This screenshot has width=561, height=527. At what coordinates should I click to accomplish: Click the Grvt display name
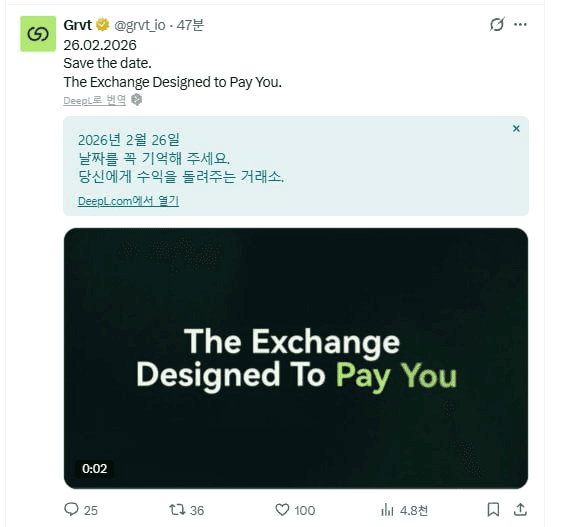pos(78,25)
